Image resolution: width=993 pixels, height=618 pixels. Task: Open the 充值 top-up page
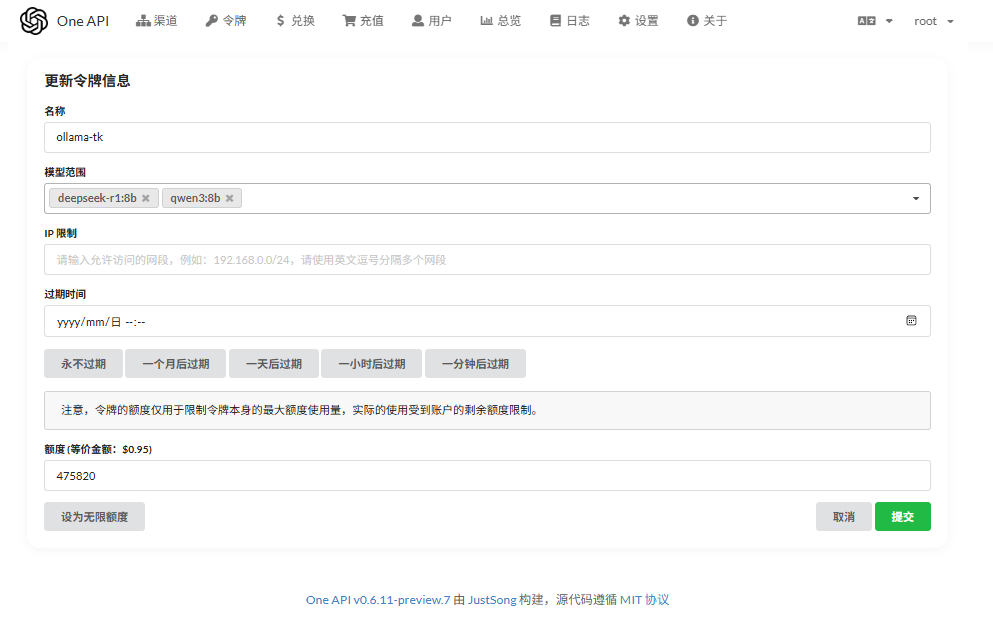click(x=363, y=21)
